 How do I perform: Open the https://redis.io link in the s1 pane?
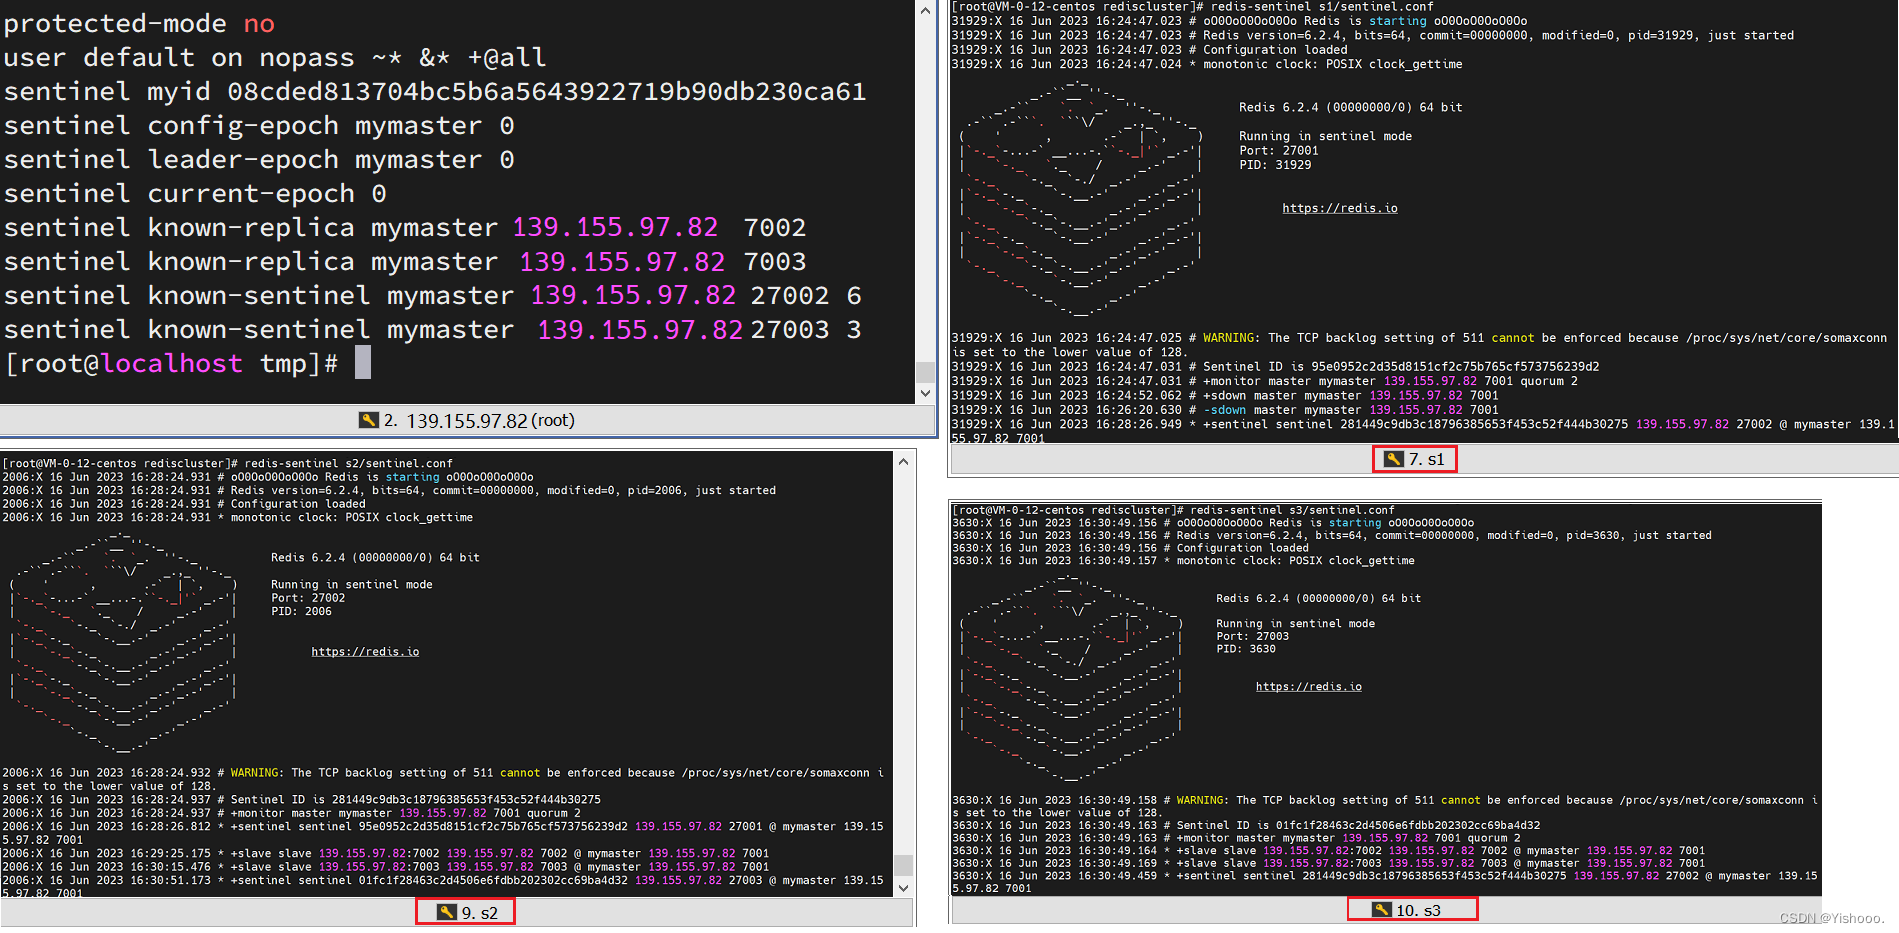click(1340, 208)
